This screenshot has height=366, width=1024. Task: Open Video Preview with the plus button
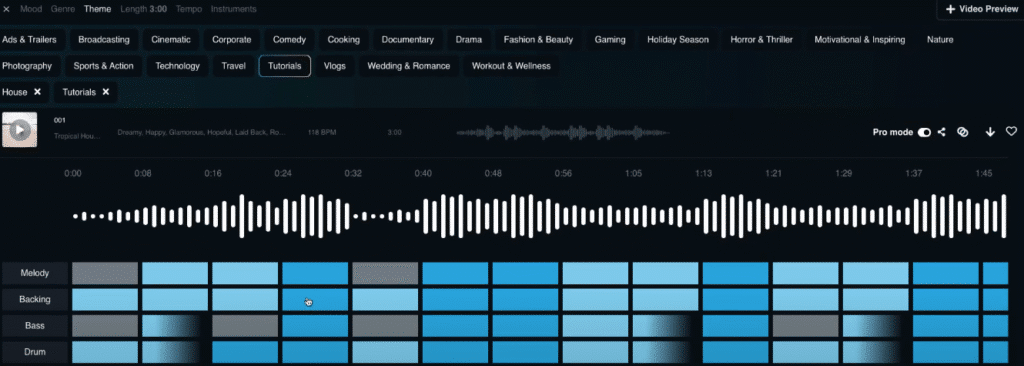[x=981, y=9]
